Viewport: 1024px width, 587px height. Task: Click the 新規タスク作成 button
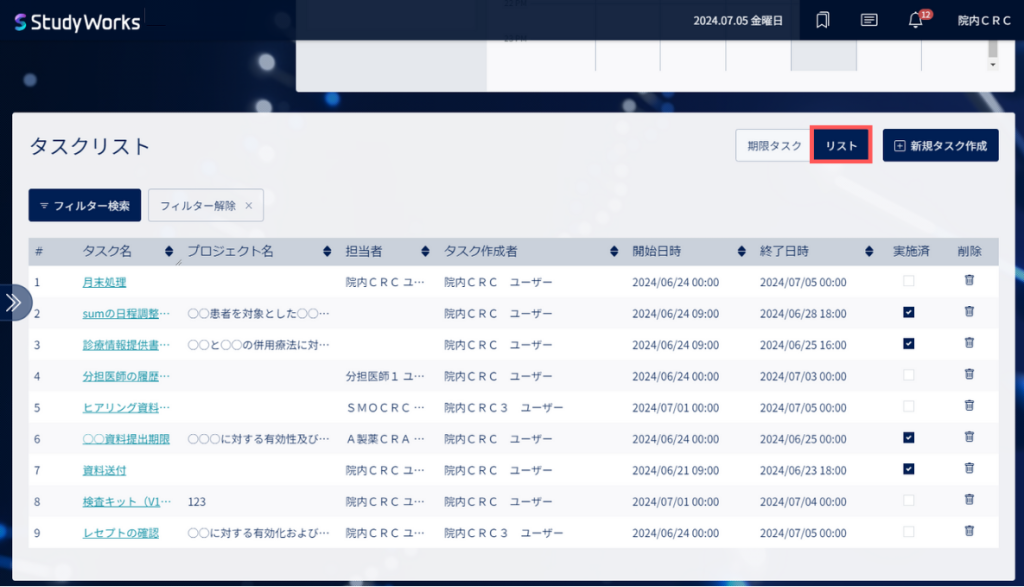pos(940,146)
